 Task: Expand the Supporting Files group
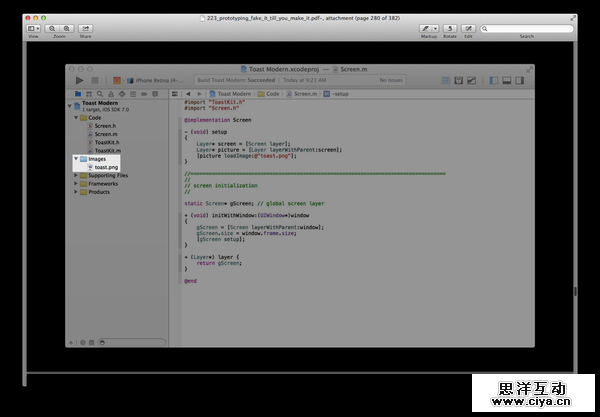pos(76,175)
